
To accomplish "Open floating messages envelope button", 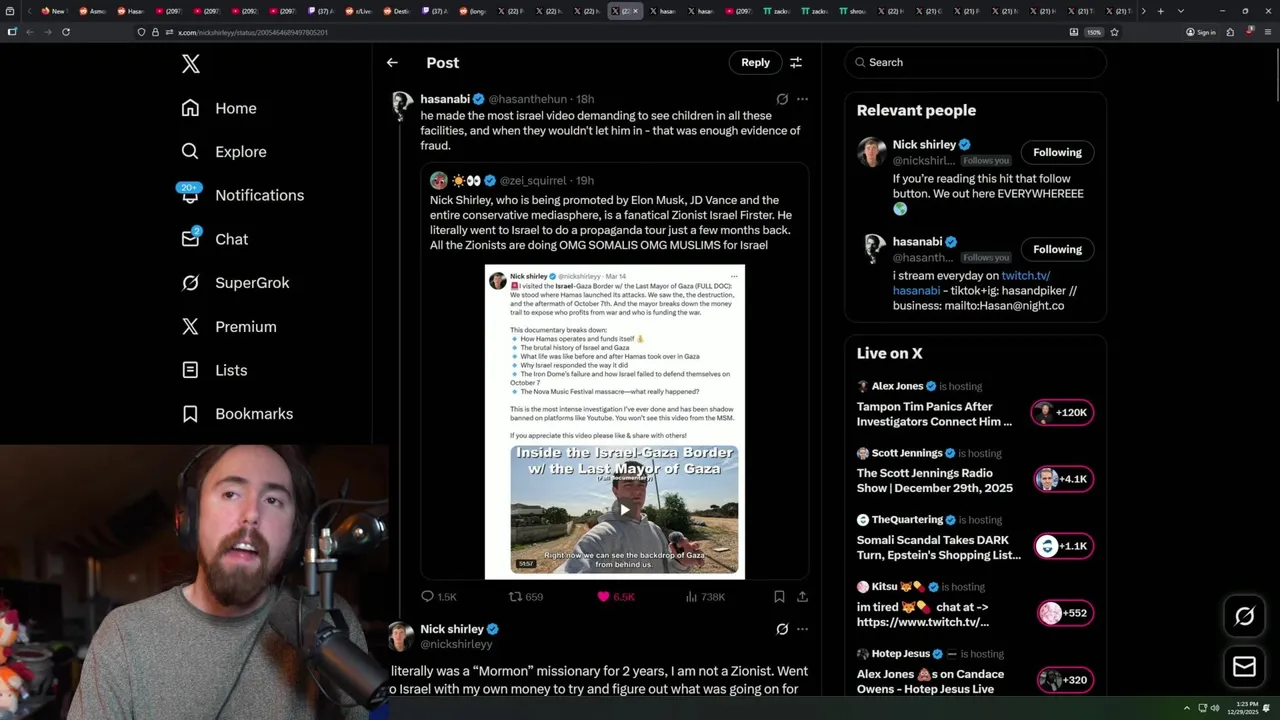I will point(1244,667).
